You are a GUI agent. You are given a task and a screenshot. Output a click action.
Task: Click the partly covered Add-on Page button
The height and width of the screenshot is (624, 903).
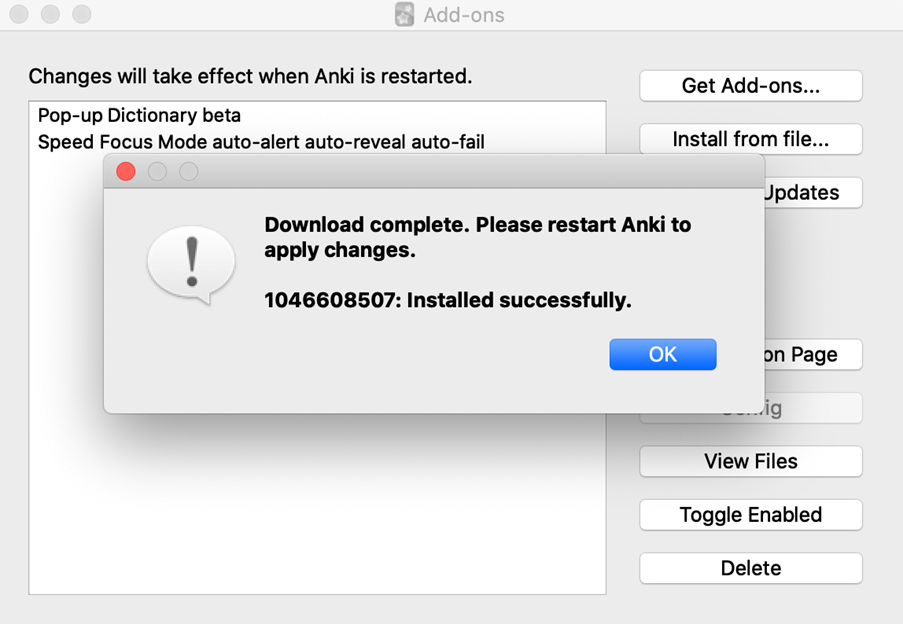[x=813, y=355]
